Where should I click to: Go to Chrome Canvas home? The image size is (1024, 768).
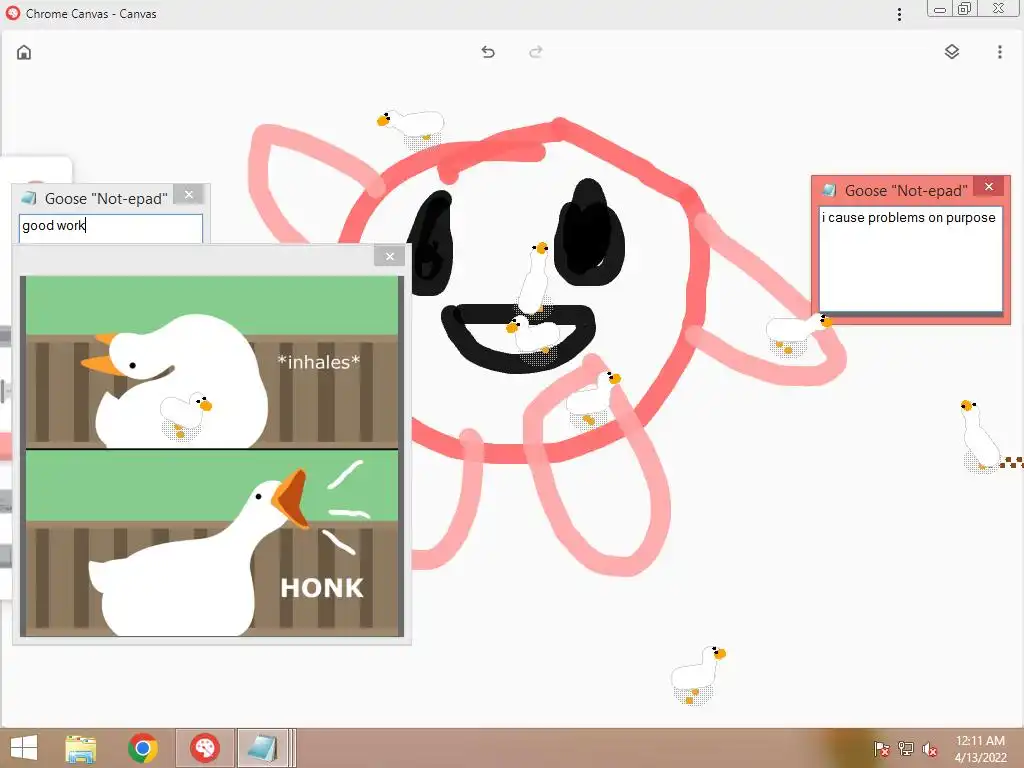(x=24, y=52)
